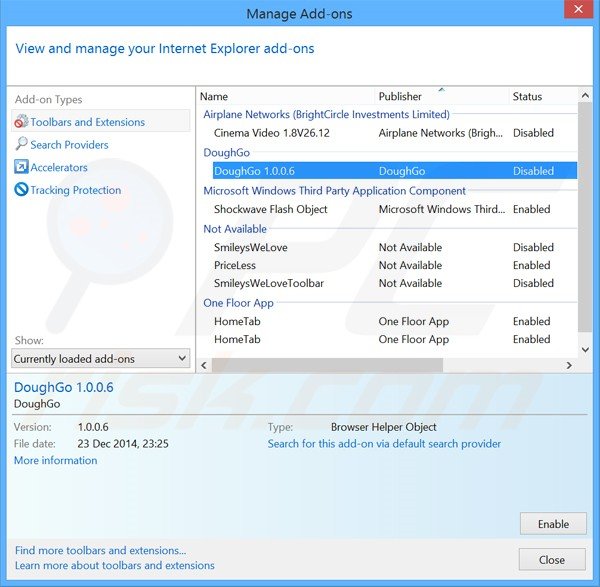This screenshot has width=600, height=587.
Task: Click the vertical scrollbar down arrow
Action: pyautogui.click(x=585, y=349)
